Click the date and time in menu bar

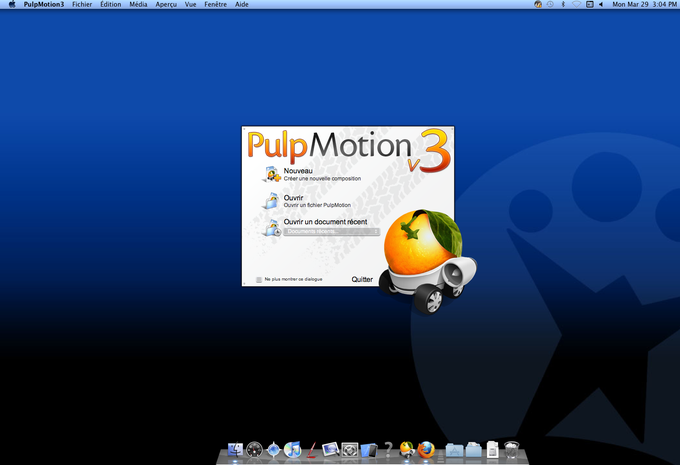(x=644, y=4)
